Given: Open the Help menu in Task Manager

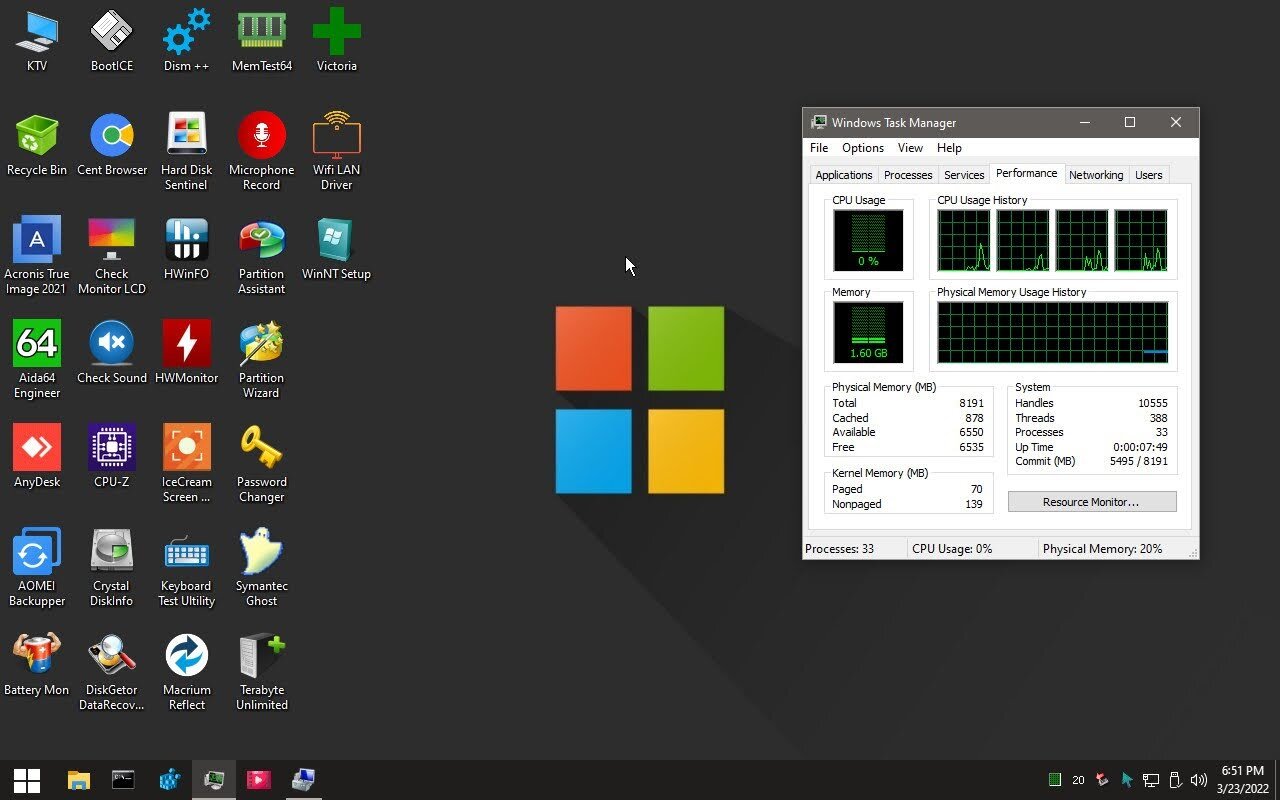Looking at the screenshot, I should 949,148.
